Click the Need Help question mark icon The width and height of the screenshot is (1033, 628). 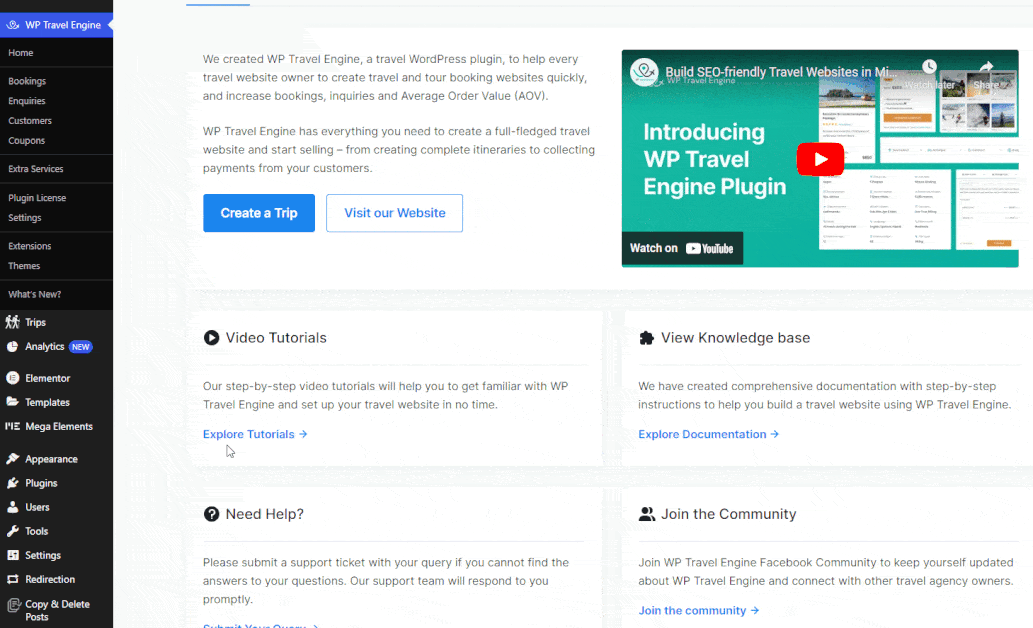211,514
